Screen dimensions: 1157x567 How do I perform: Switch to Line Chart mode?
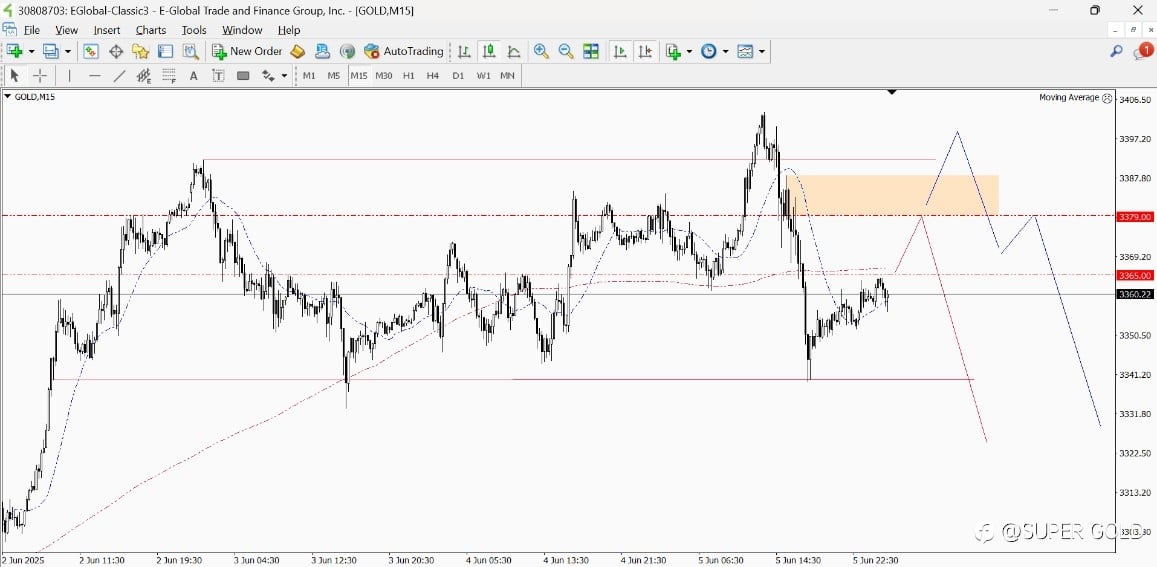coord(514,51)
